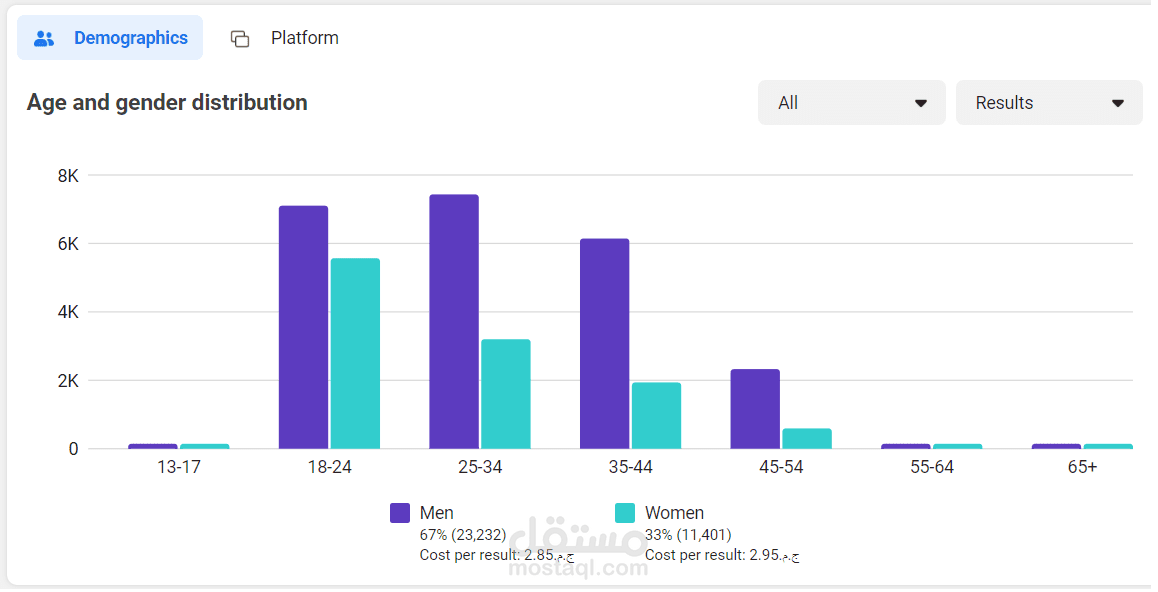Click the 65+ age group label
The width and height of the screenshot is (1158, 592).
tap(1083, 467)
